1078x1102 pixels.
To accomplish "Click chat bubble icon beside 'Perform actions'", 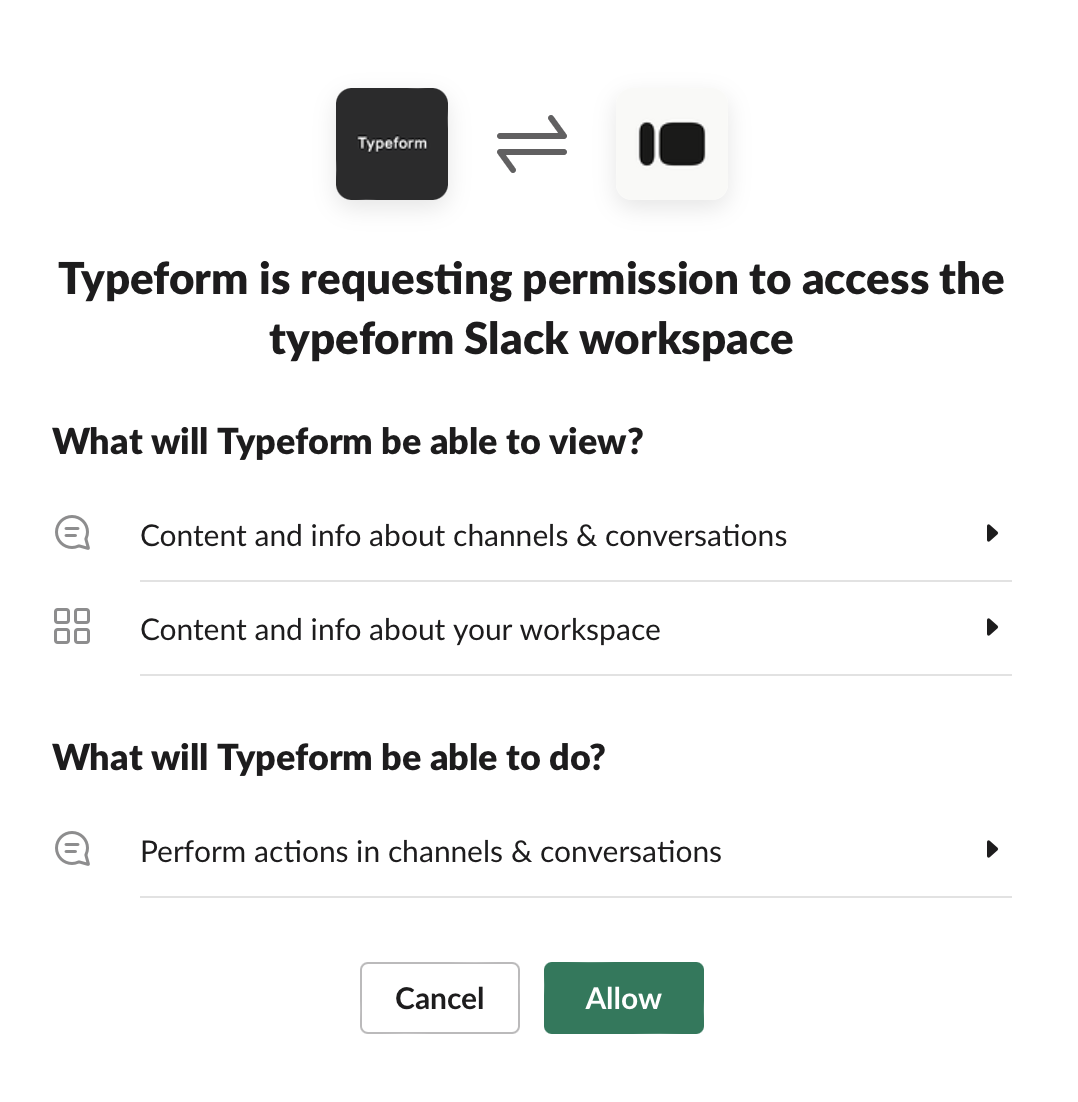I will [72, 849].
